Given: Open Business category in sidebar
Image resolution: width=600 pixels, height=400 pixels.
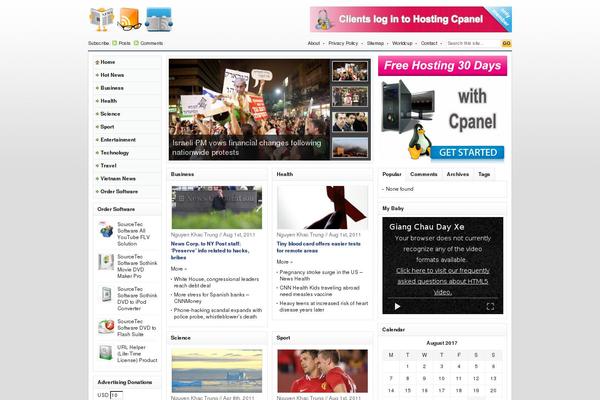Looking at the screenshot, I should click(x=112, y=88).
